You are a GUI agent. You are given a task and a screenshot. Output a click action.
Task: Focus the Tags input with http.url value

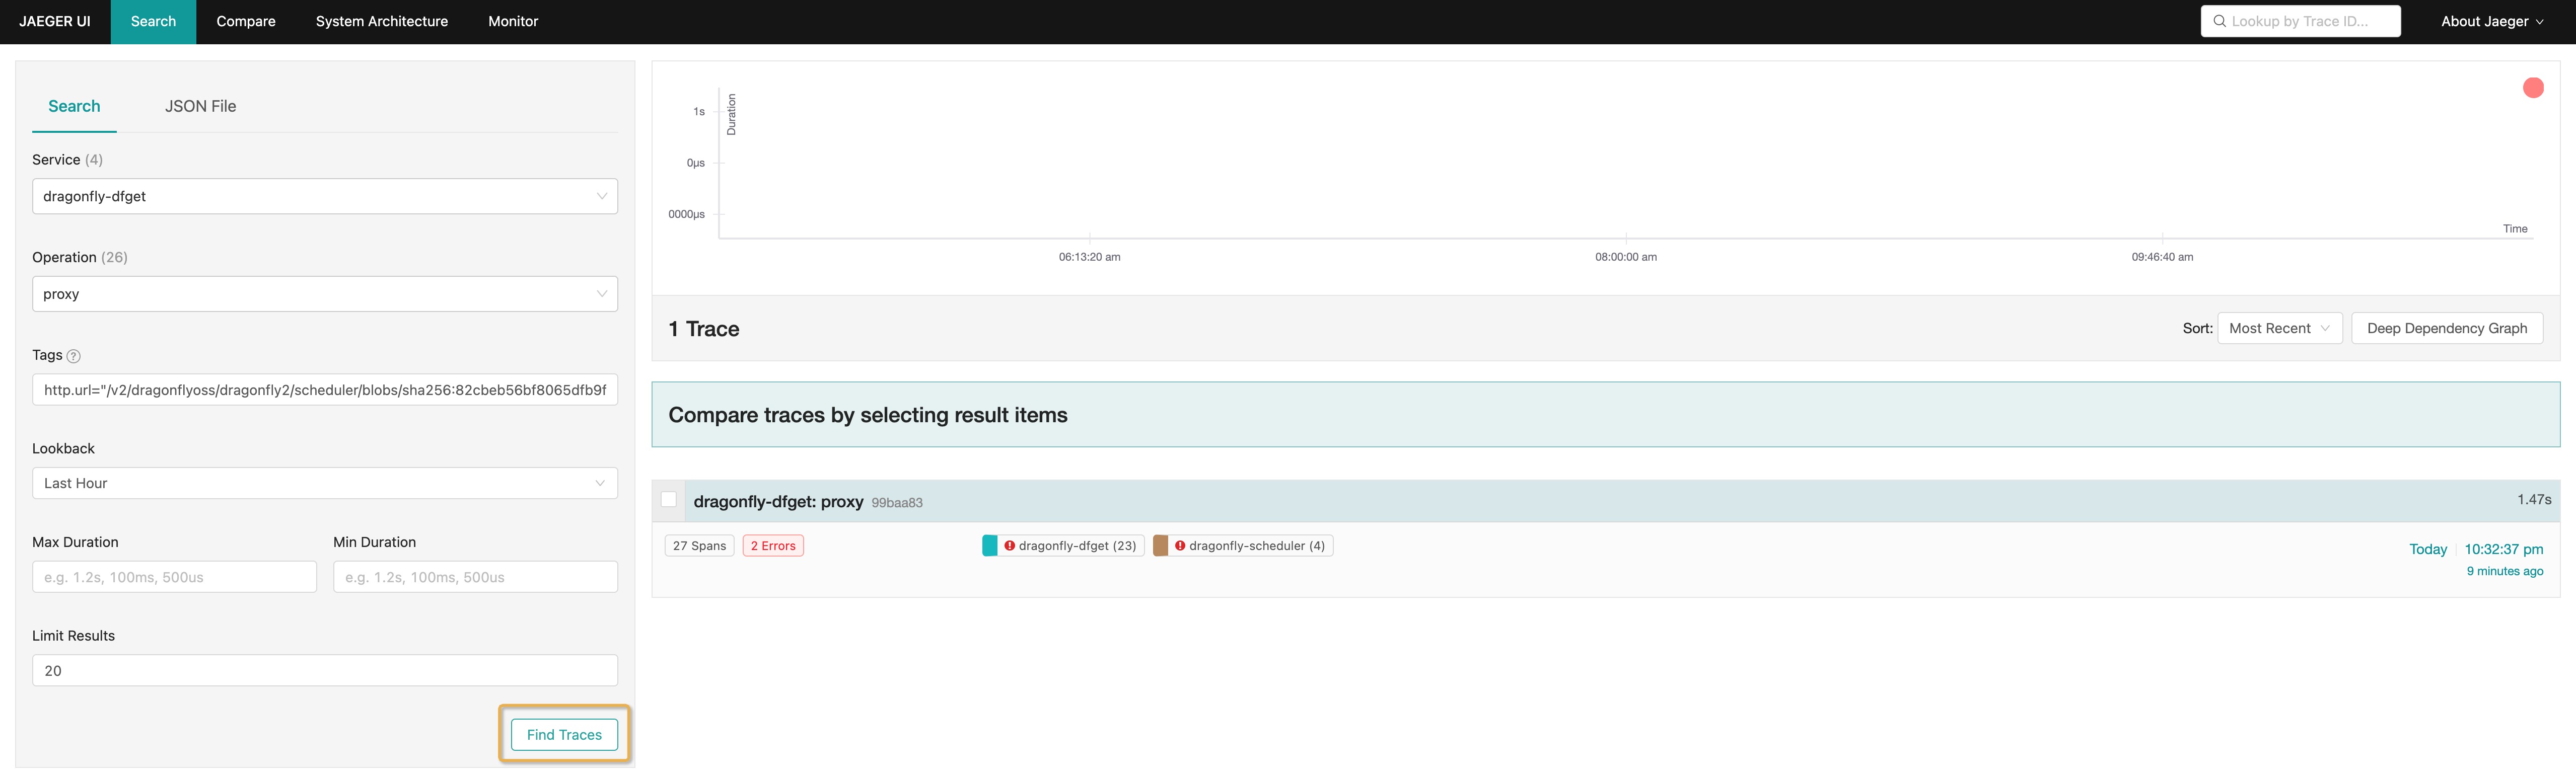325,390
